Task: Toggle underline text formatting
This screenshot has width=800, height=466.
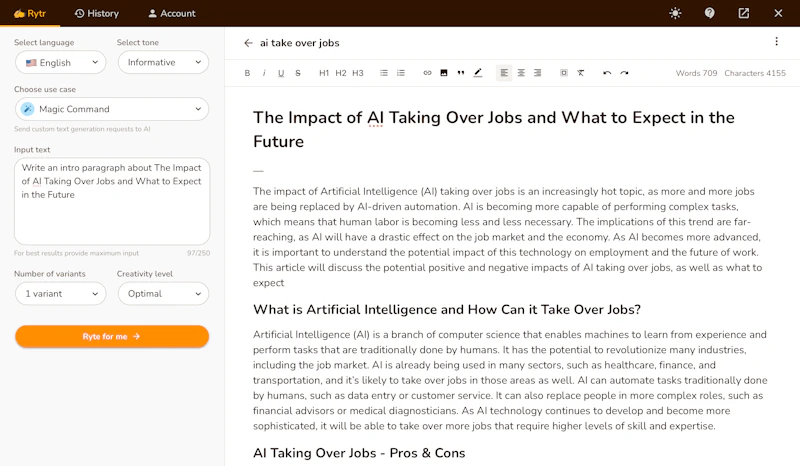Action: [x=281, y=73]
